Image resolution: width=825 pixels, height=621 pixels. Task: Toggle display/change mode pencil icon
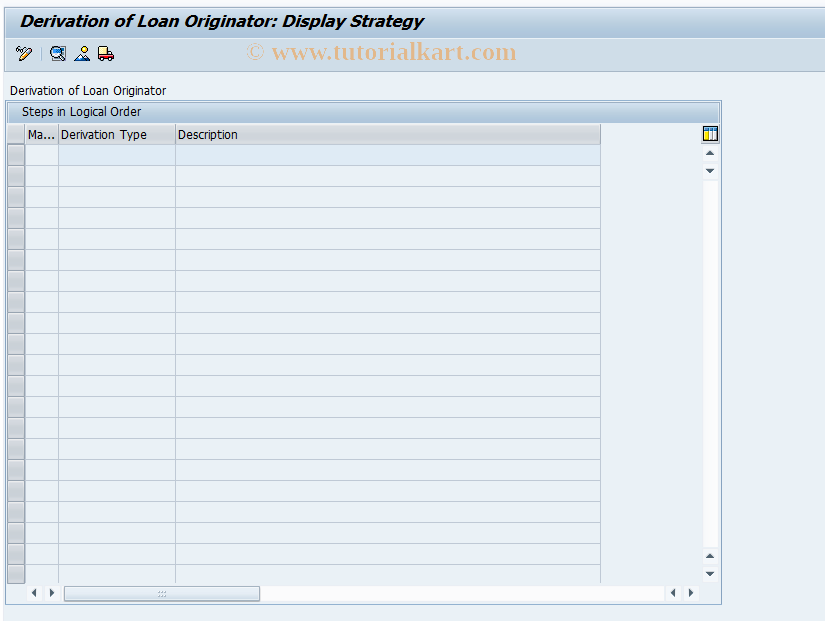[24, 54]
